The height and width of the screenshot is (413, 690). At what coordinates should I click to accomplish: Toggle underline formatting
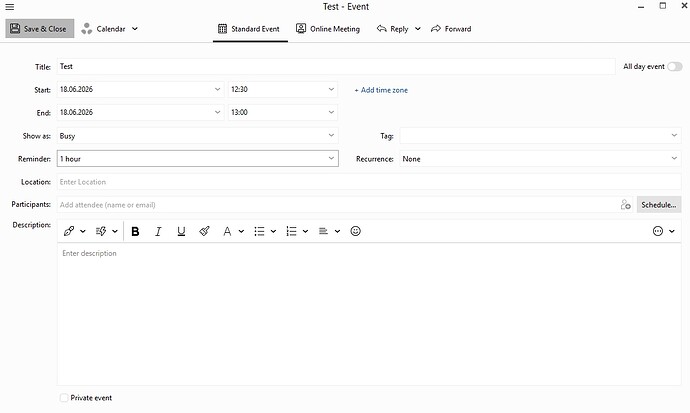181,231
